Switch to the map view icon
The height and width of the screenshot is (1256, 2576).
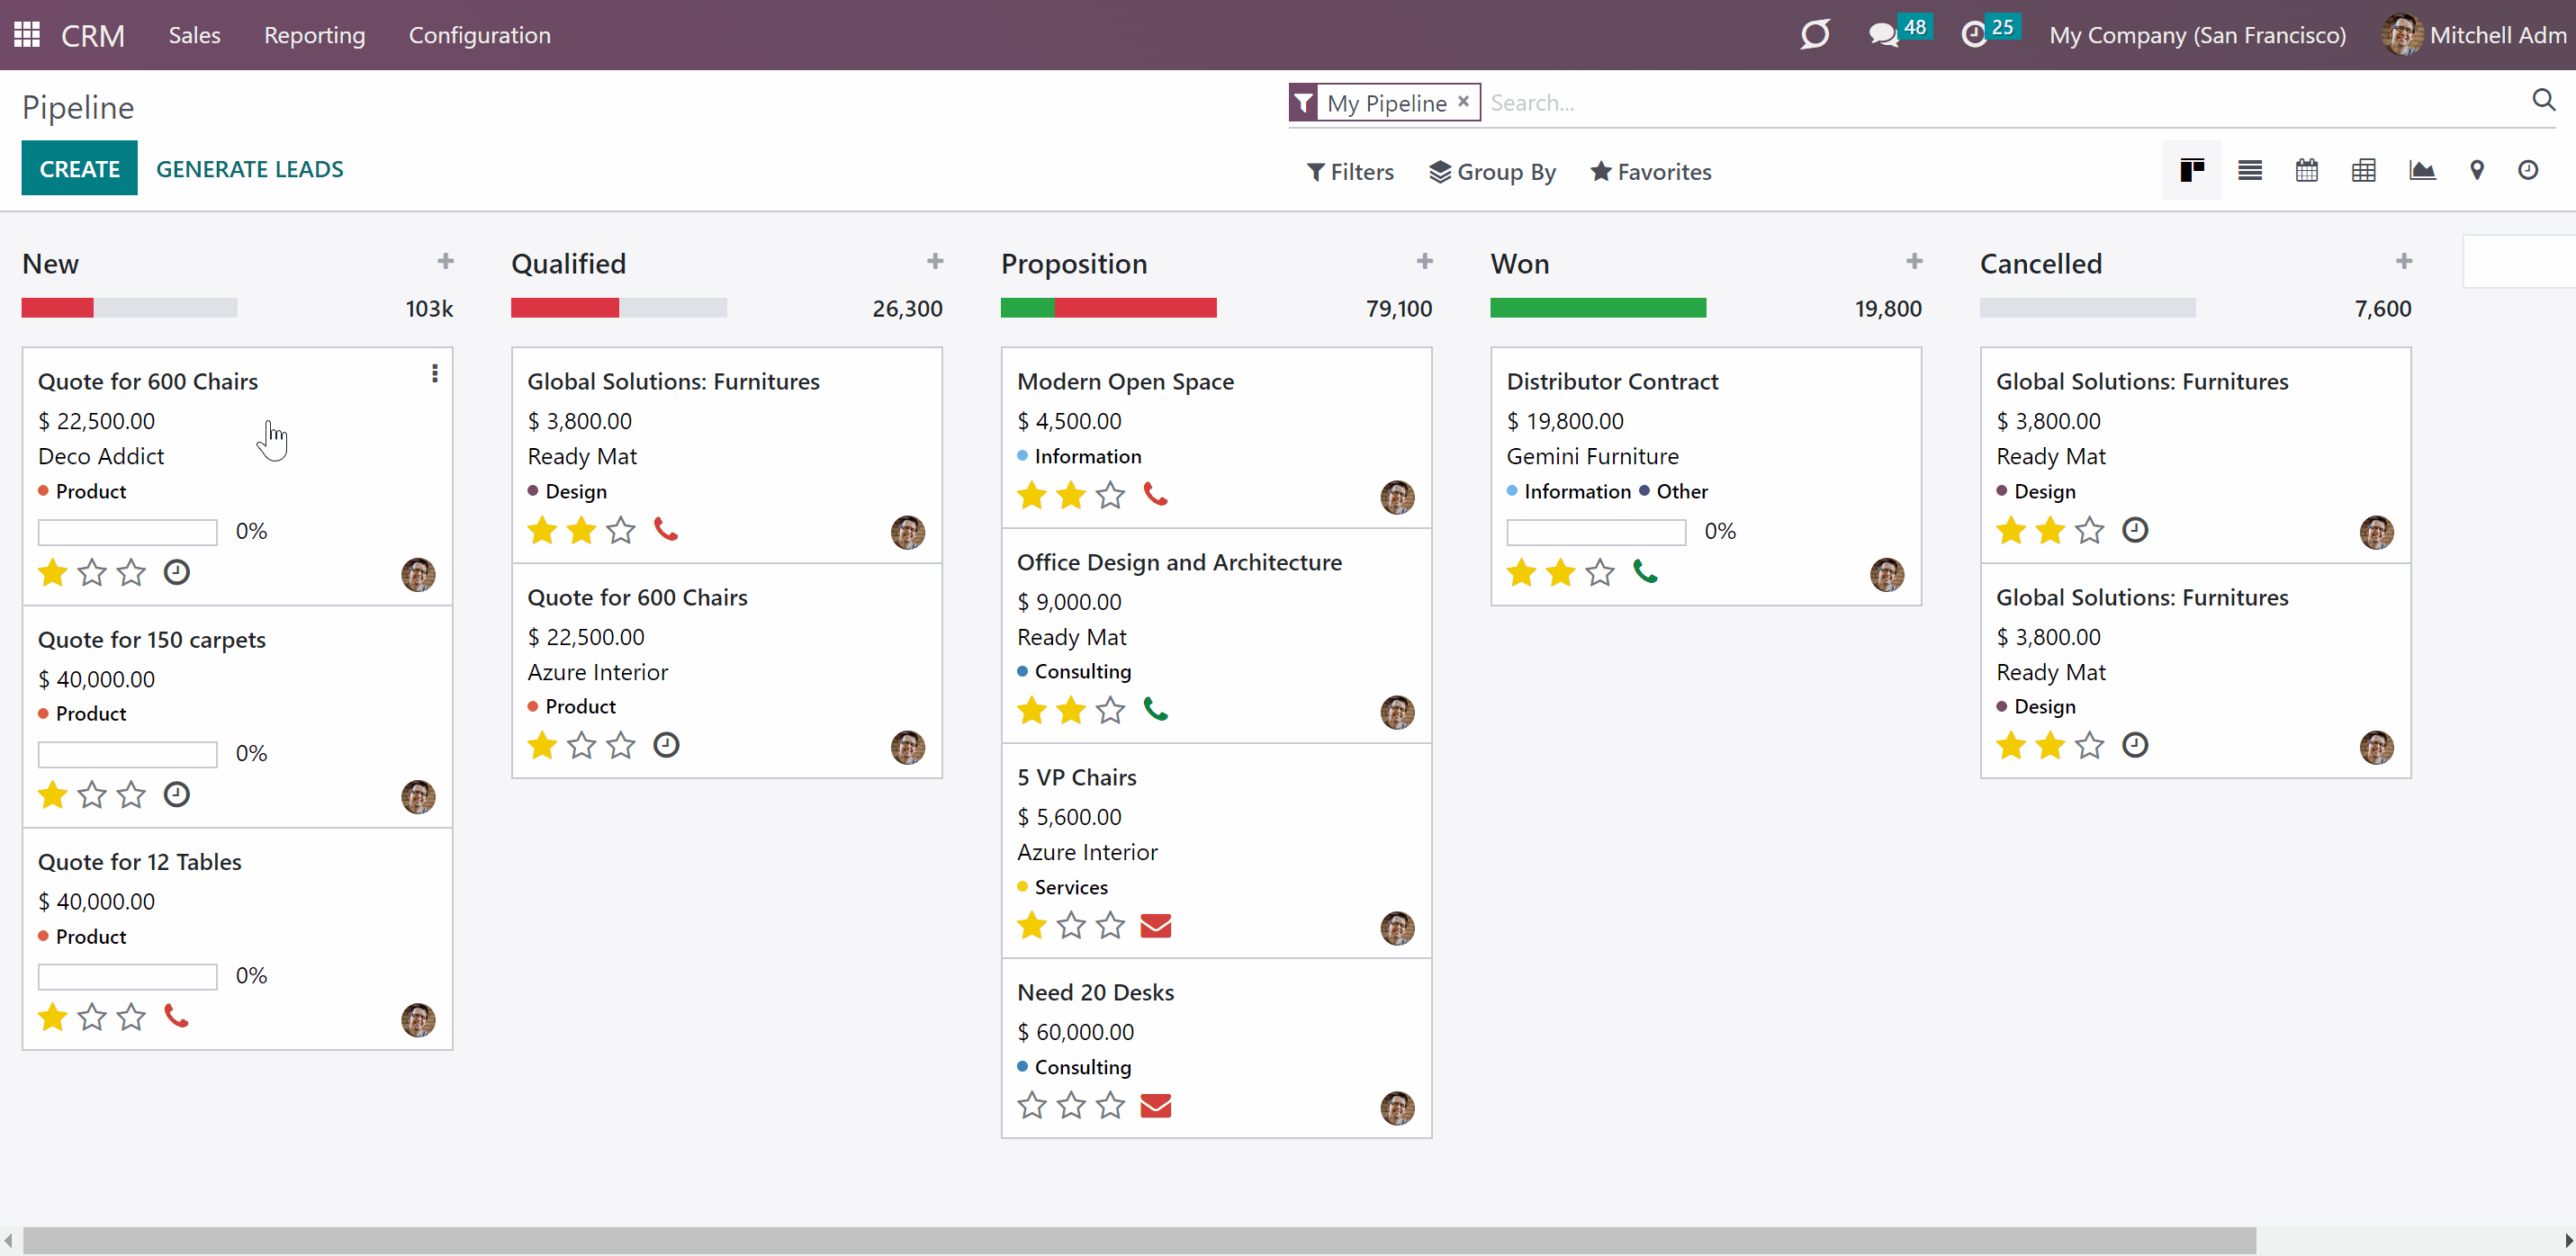(2477, 171)
